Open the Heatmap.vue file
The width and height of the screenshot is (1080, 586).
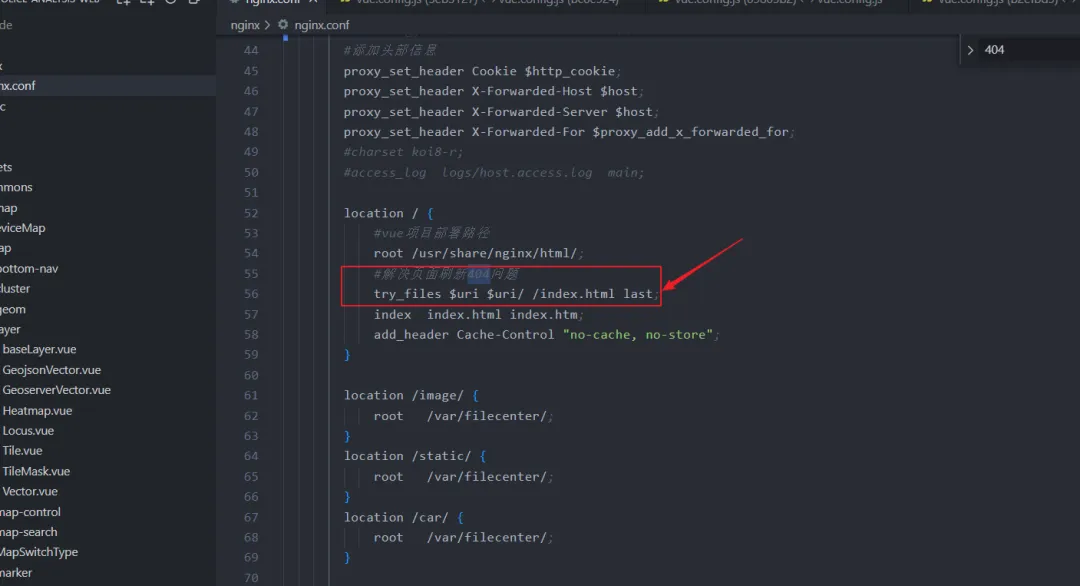tap(37, 411)
